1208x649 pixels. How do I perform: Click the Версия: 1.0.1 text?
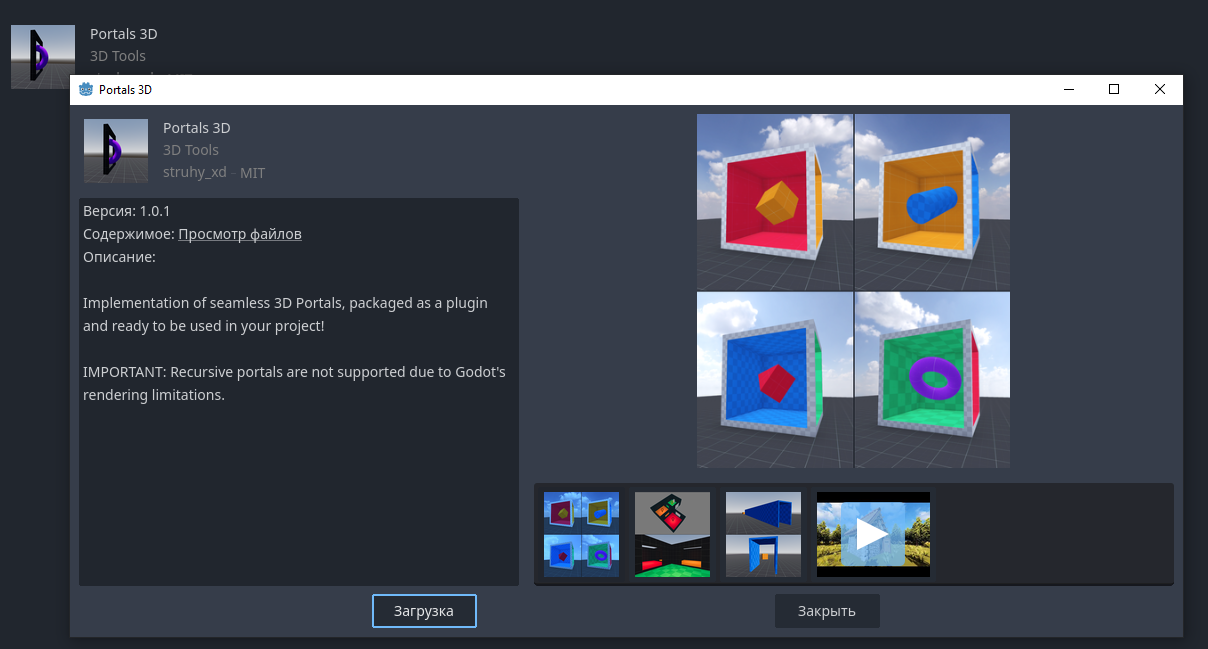[127, 212]
